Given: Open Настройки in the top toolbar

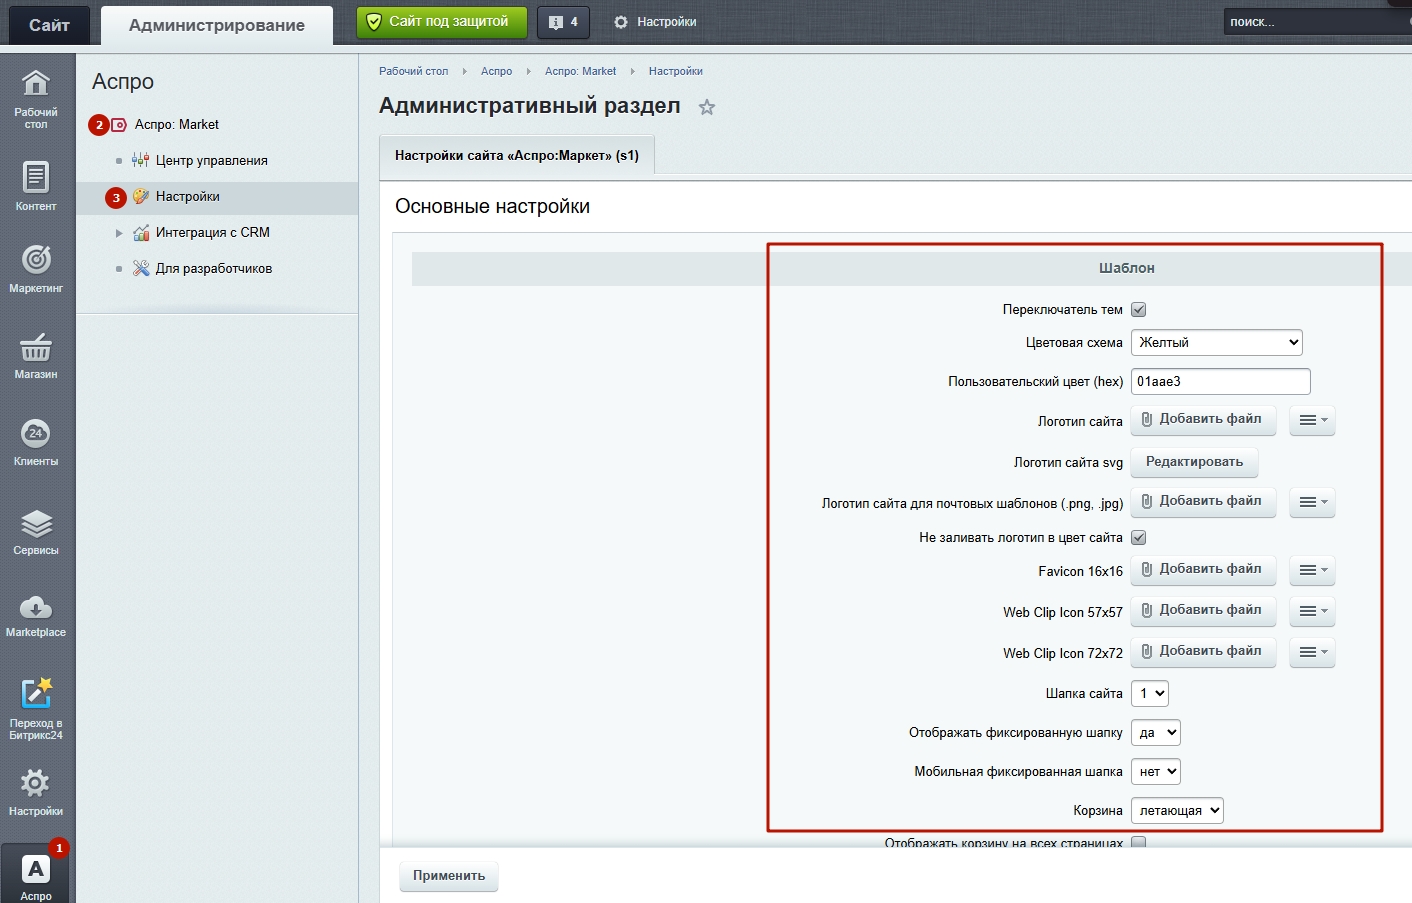Looking at the screenshot, I should pos(655,22).
